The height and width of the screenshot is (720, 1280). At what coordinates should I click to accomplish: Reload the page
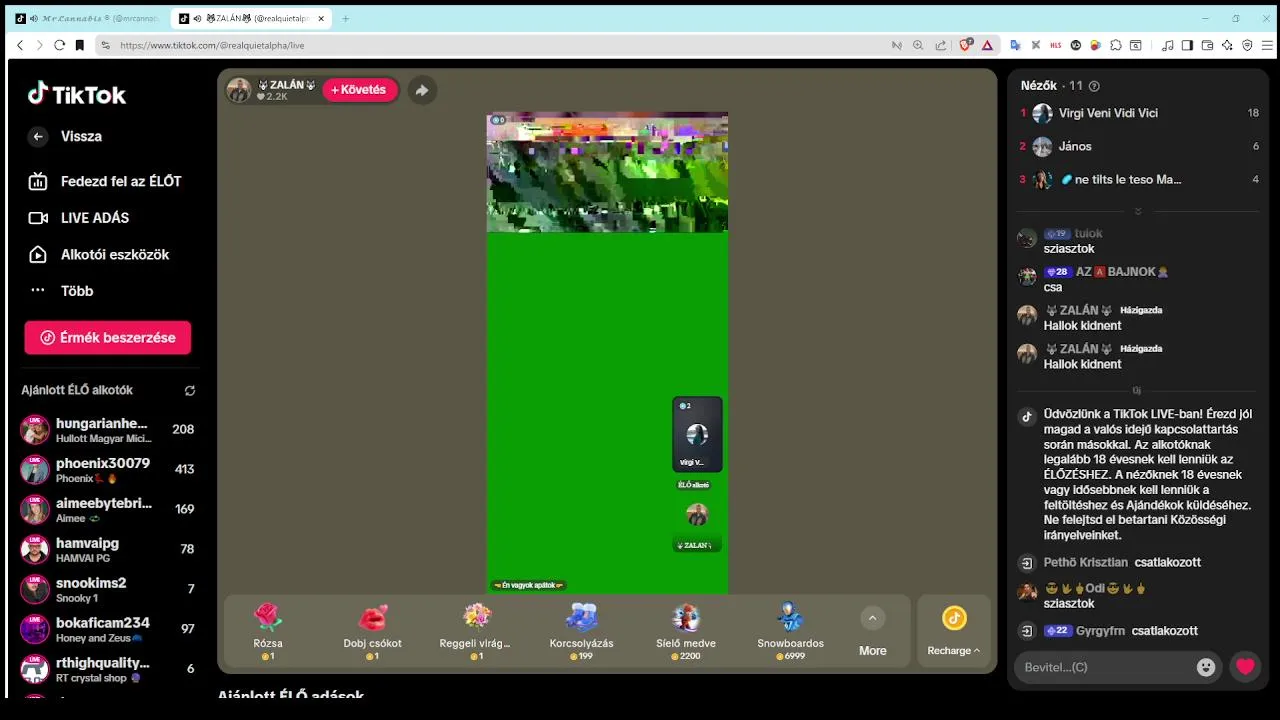[59, 45]
